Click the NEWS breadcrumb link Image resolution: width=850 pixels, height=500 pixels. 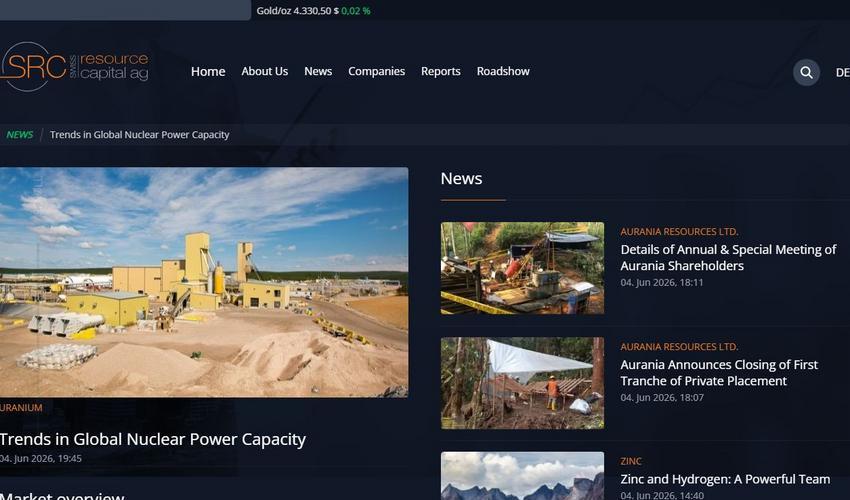20,134
